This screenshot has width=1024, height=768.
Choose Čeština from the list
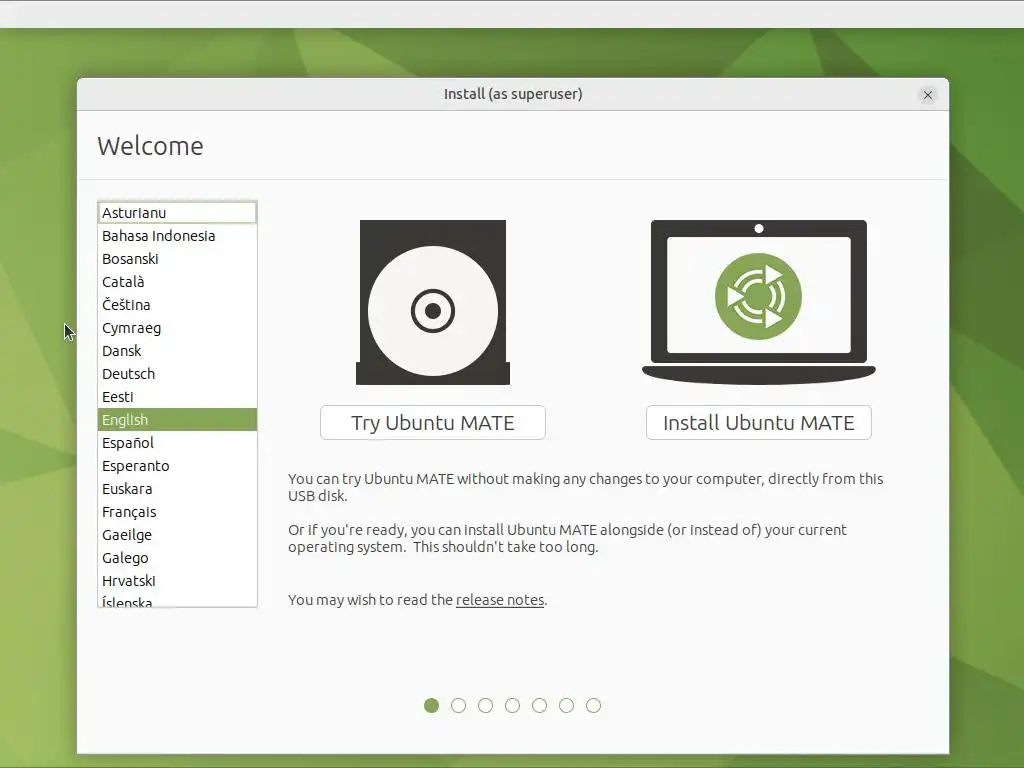click(x=177, y=305)
